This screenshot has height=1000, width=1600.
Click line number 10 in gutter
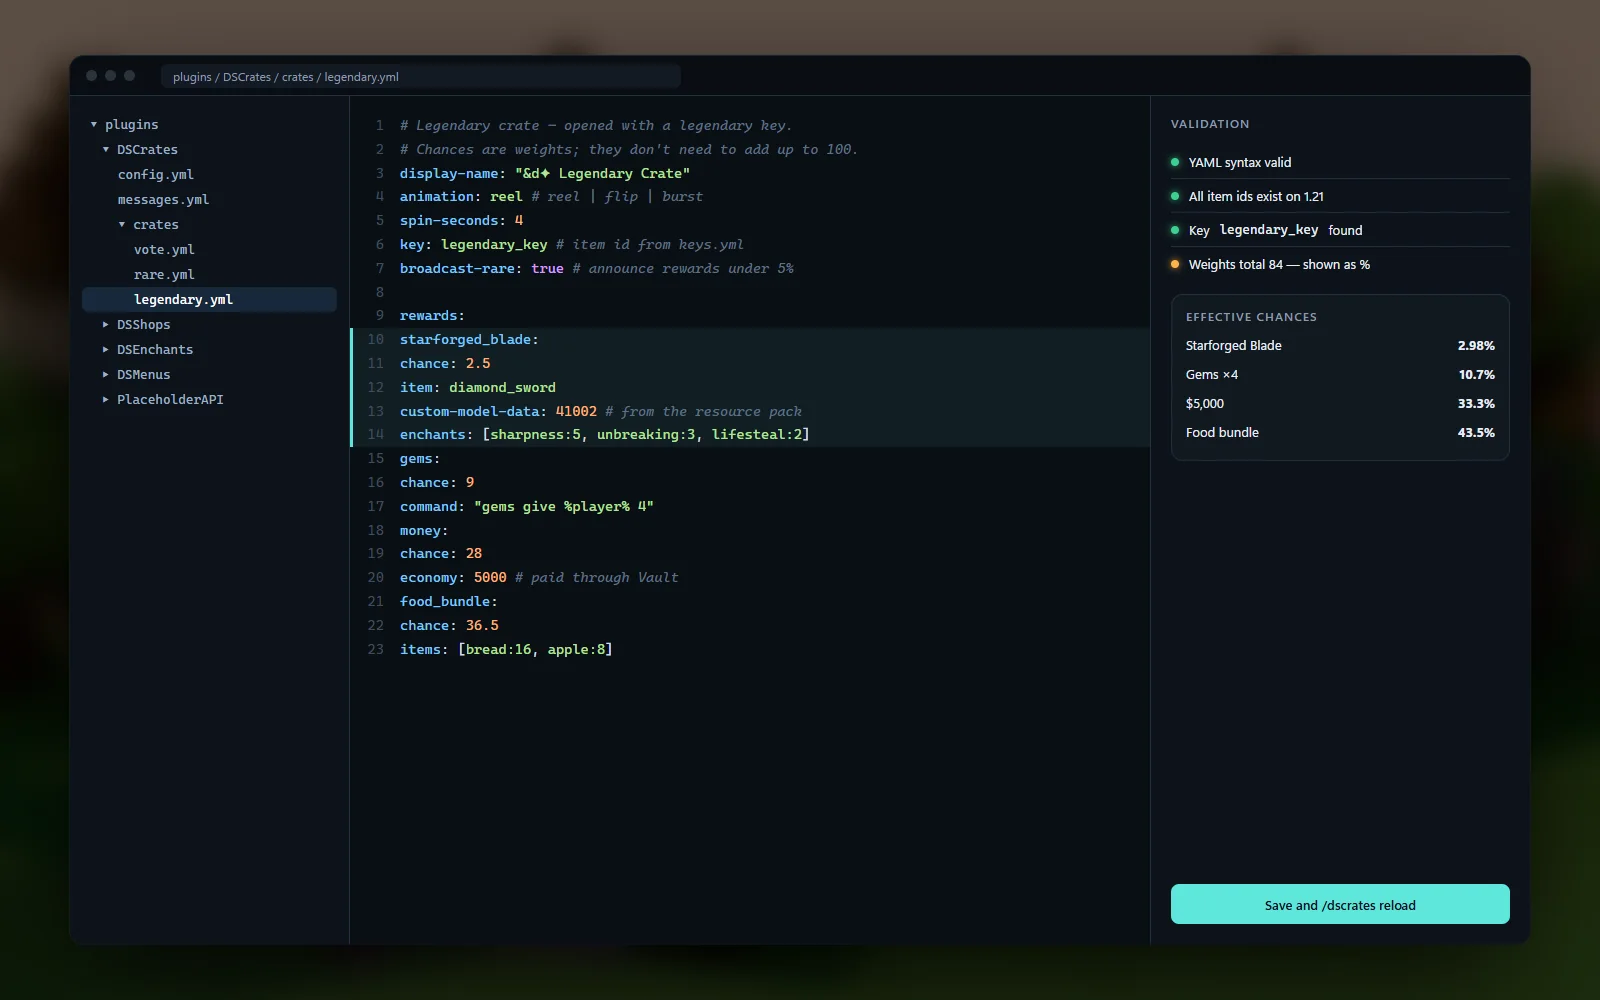click(x=376, y=340)
